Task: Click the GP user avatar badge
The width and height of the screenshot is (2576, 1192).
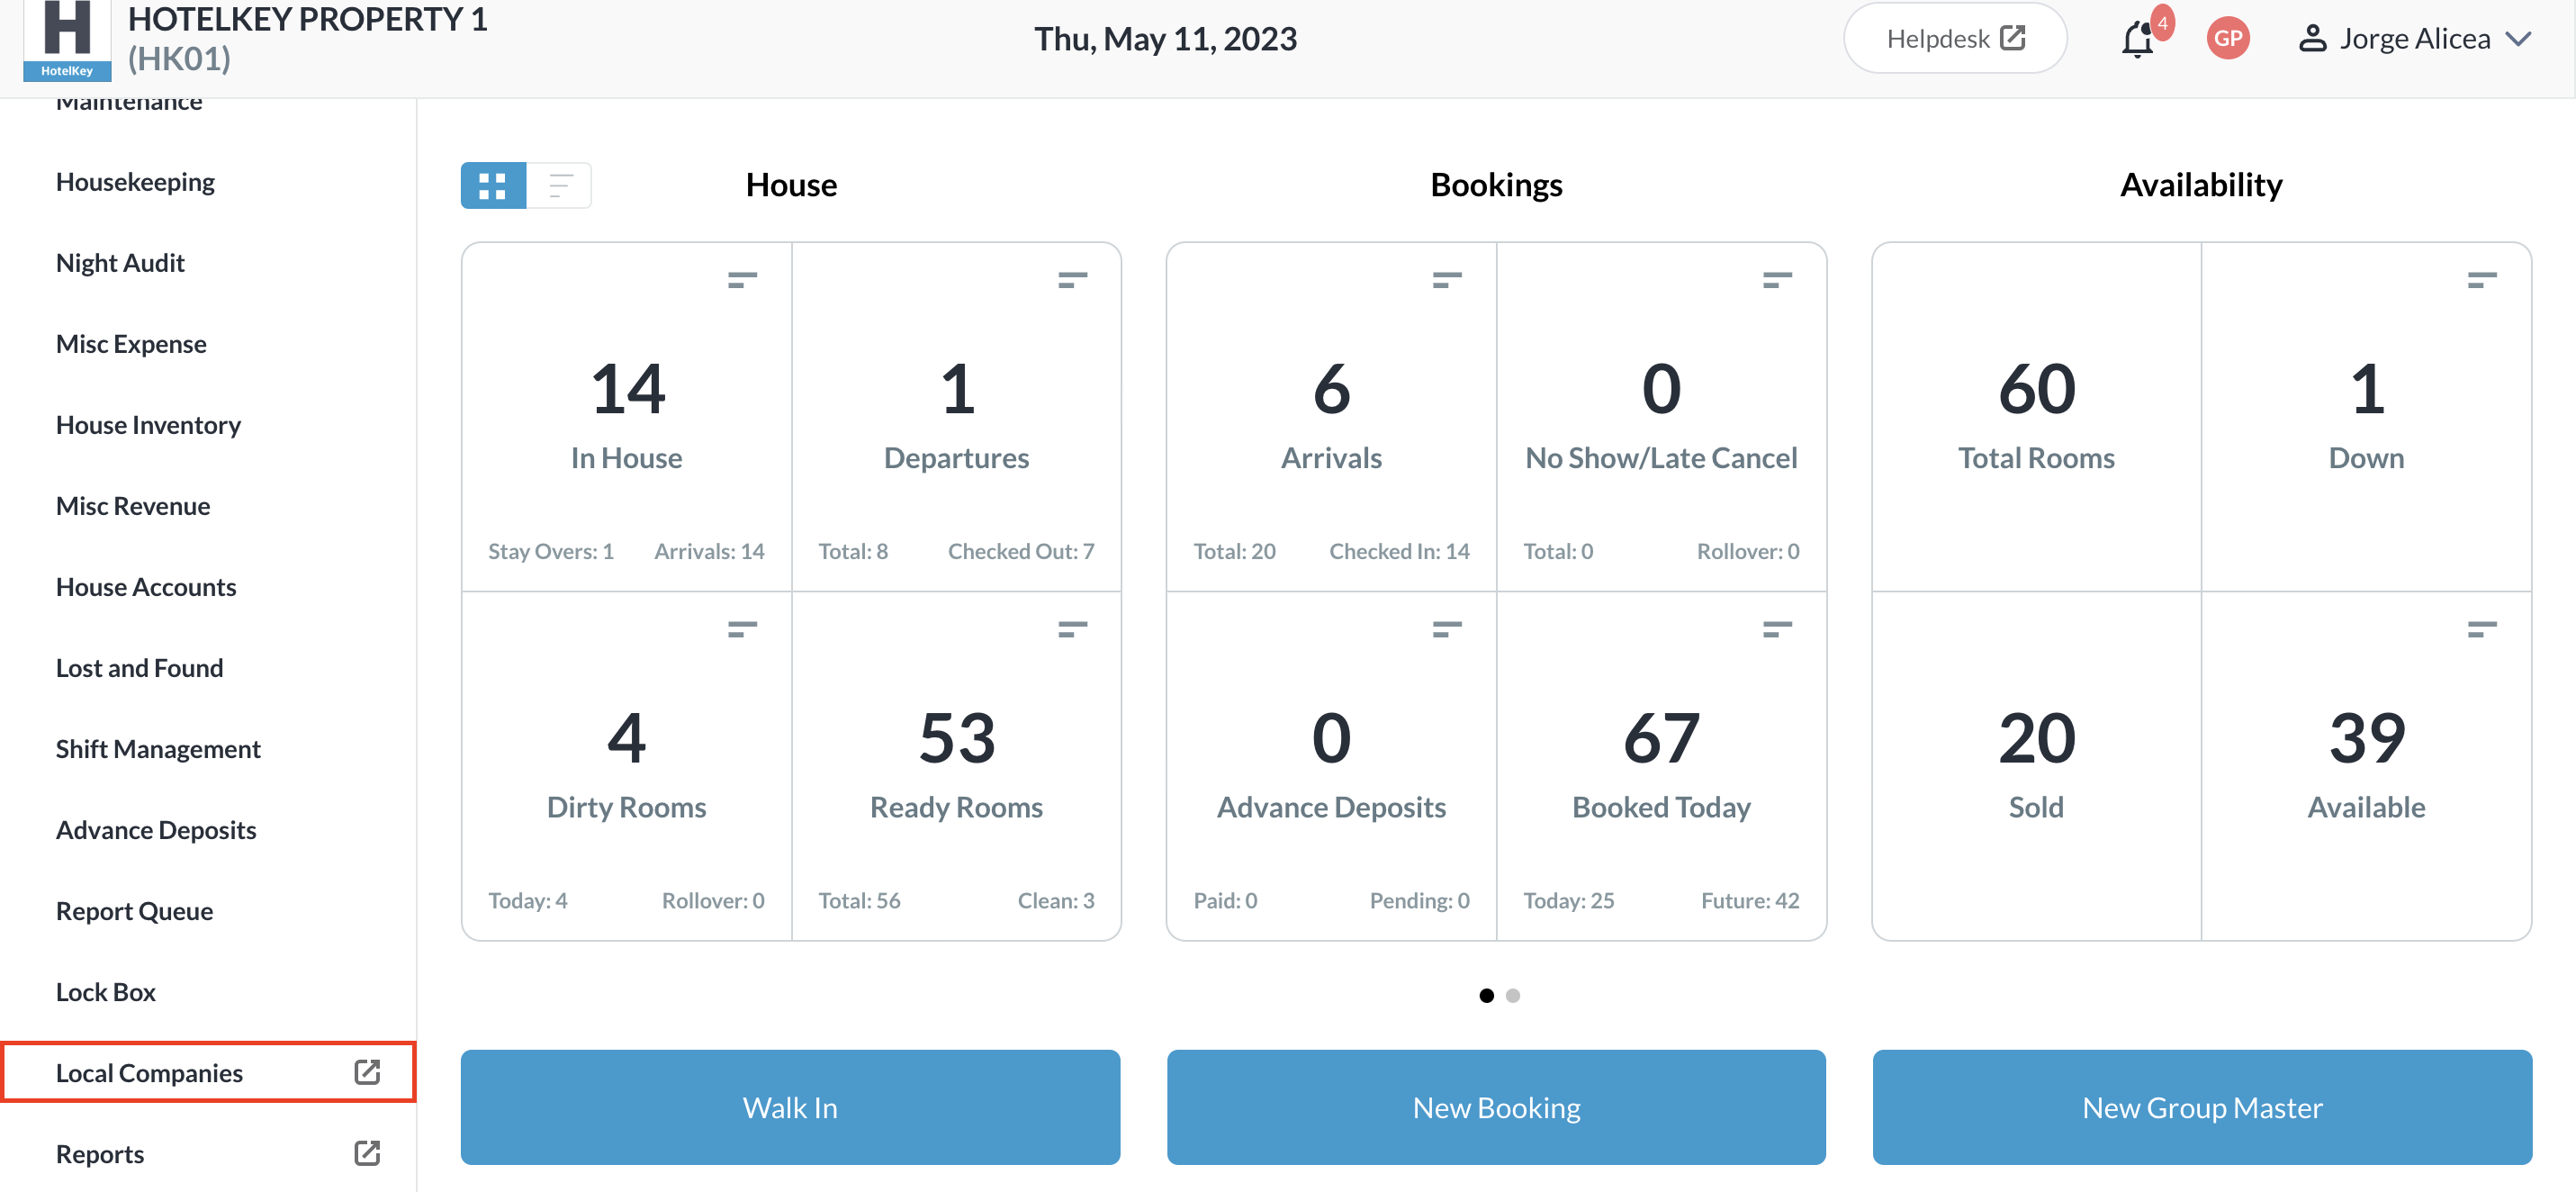Action: tap(2227, 38)
